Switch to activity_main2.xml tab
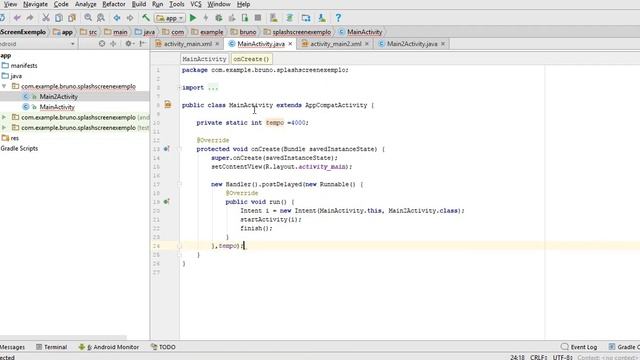The width and height of the screenshot is (640, 360). coord(335,44)
